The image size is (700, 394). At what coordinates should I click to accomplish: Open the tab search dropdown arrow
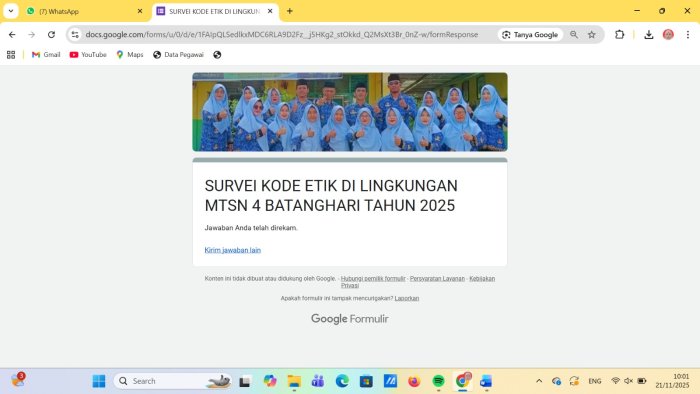click(11, 11)
